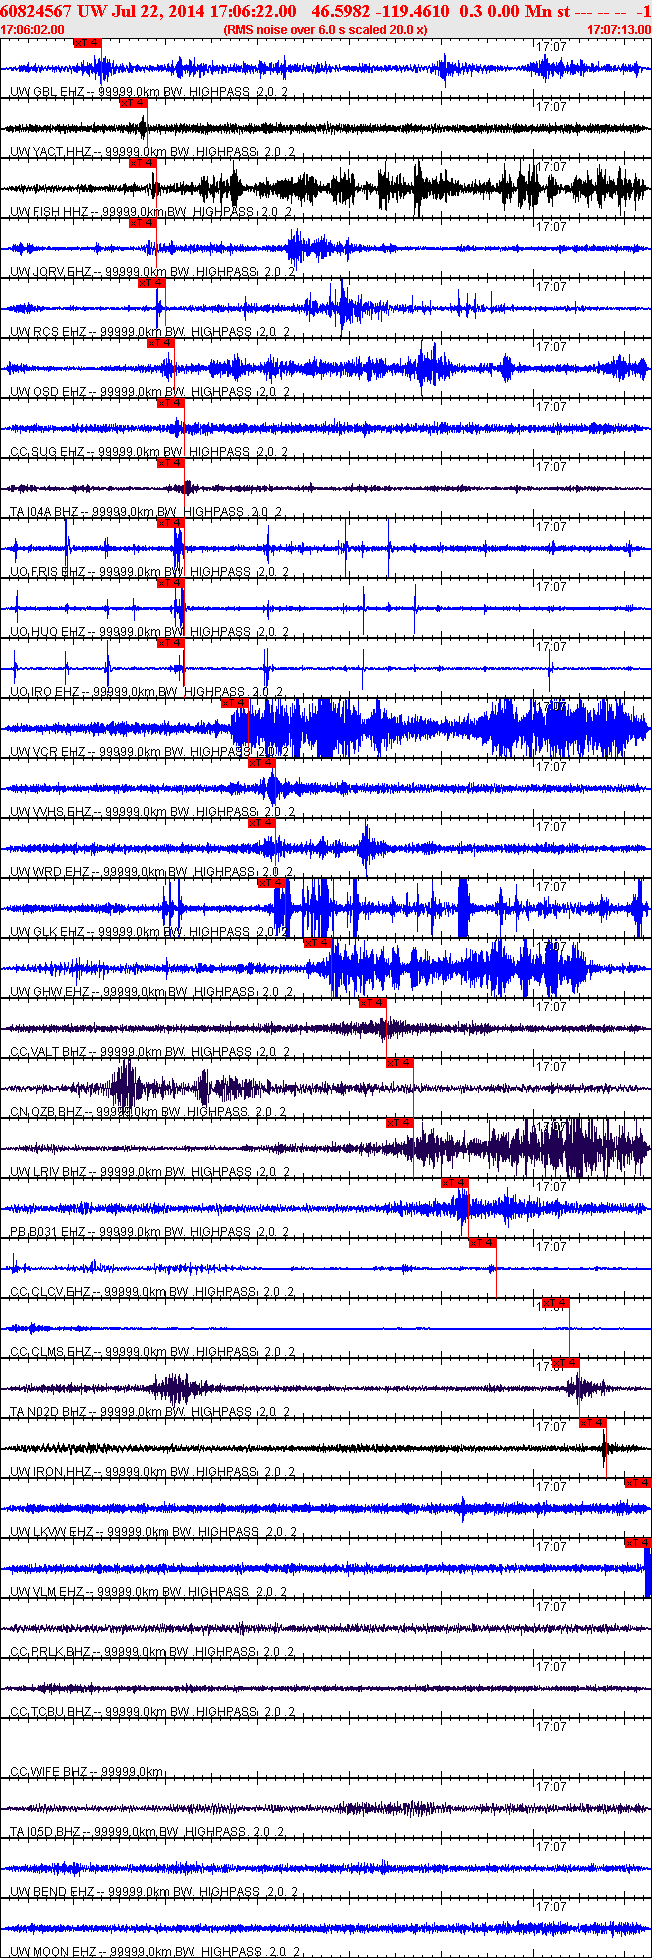Select the CC WIFE BHZ empty trace label
The height and width of the screenshot is (1958, 652).
pos(48,1772)
